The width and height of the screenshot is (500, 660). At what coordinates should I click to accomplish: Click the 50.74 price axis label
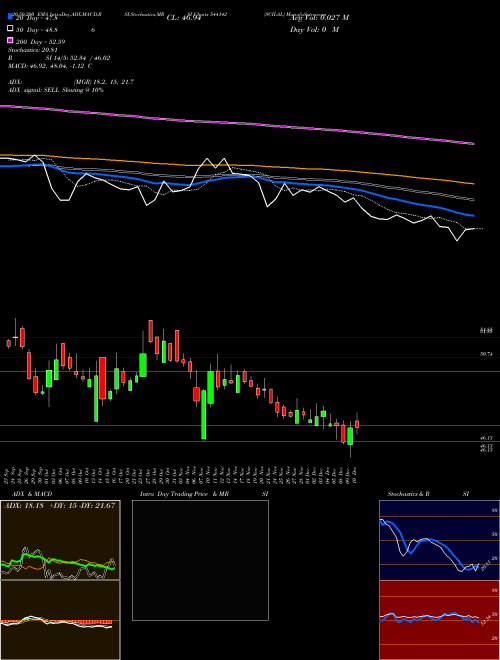click(x=486, y=354)
